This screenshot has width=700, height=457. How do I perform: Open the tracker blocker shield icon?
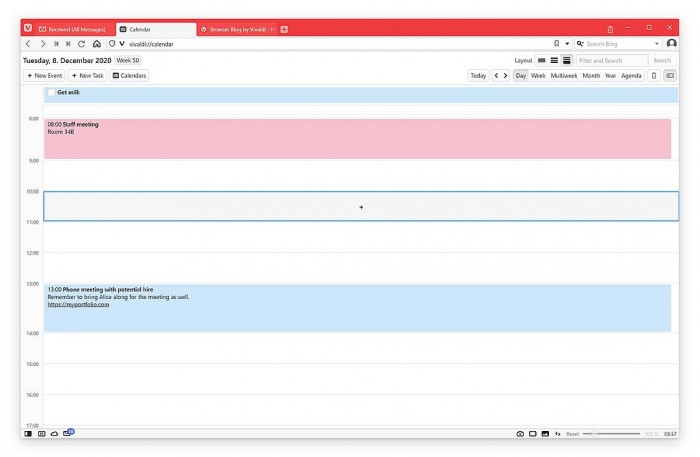(112, 44)
